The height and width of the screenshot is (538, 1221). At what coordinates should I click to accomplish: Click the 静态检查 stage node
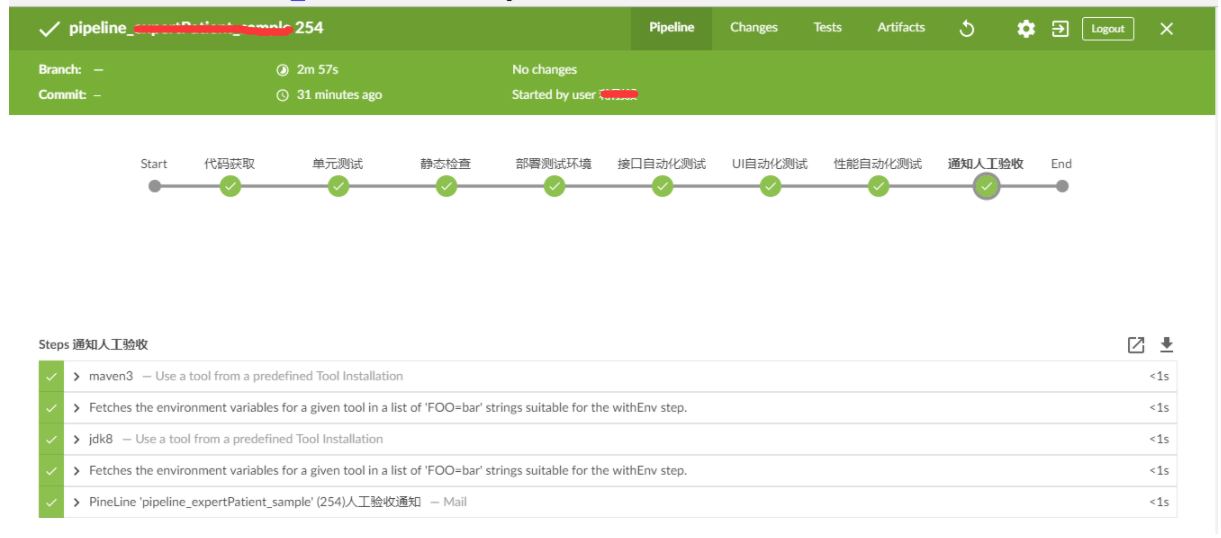446,186
